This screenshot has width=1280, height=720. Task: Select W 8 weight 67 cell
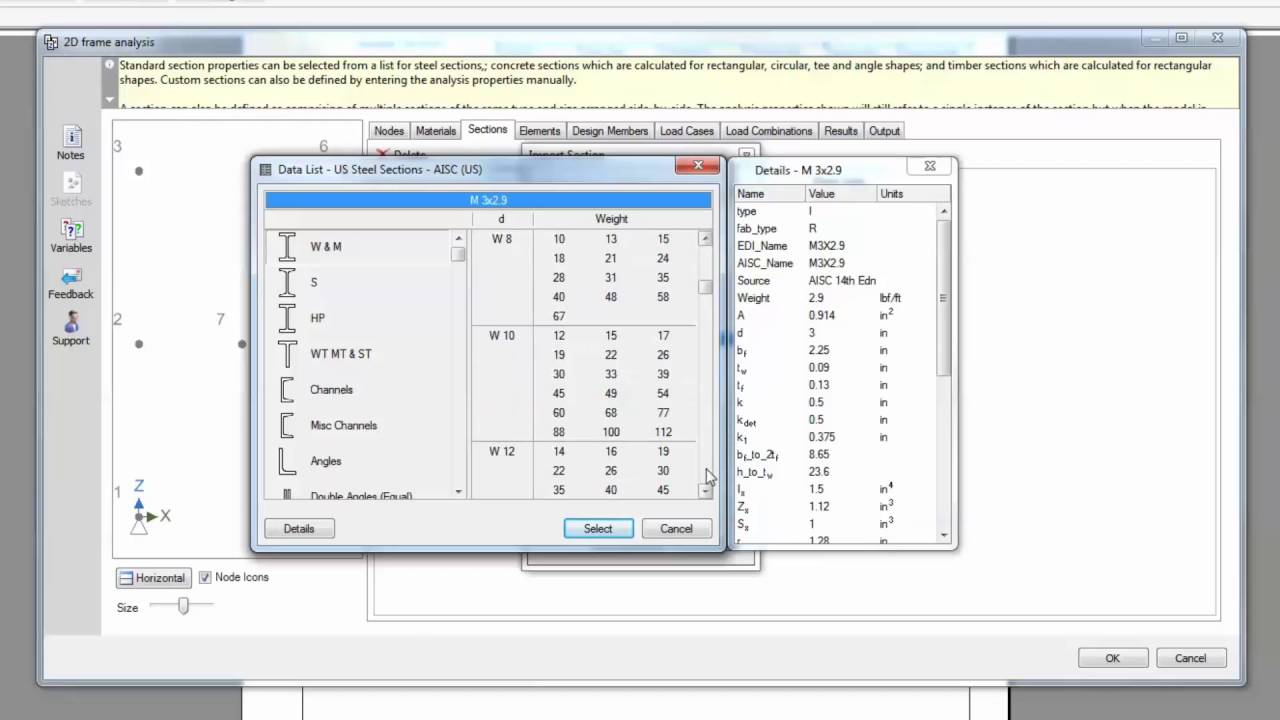[559, 316]
